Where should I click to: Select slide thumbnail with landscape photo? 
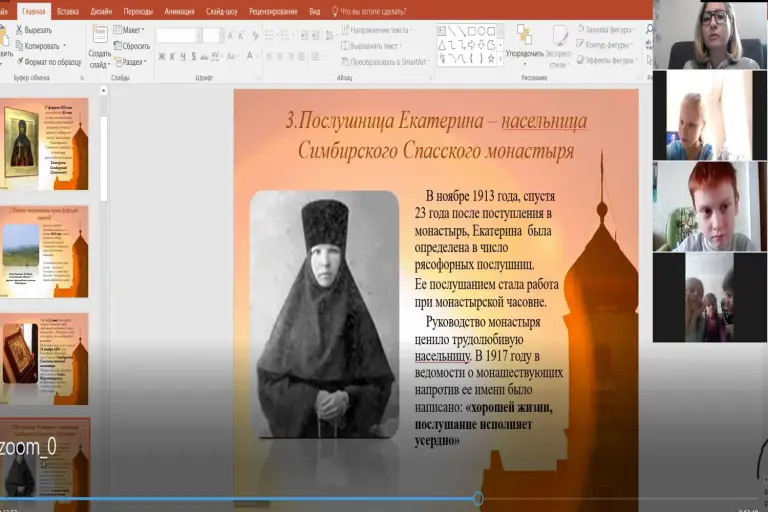pos(45,251)
